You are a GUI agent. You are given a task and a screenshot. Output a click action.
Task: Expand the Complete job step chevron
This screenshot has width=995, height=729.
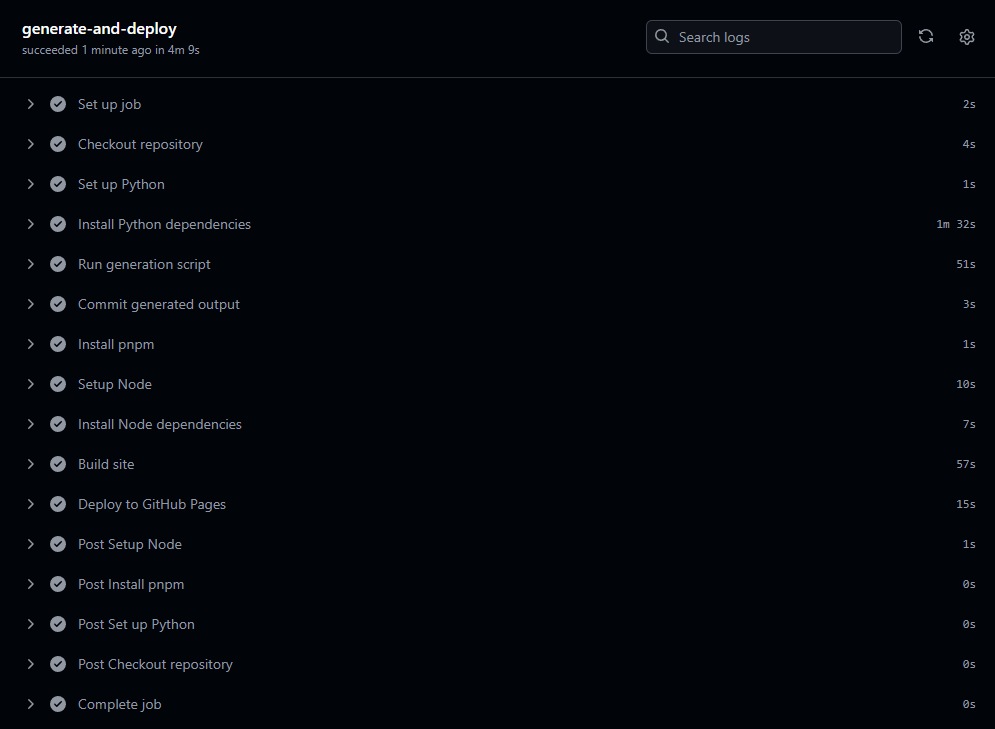(30, 704)
